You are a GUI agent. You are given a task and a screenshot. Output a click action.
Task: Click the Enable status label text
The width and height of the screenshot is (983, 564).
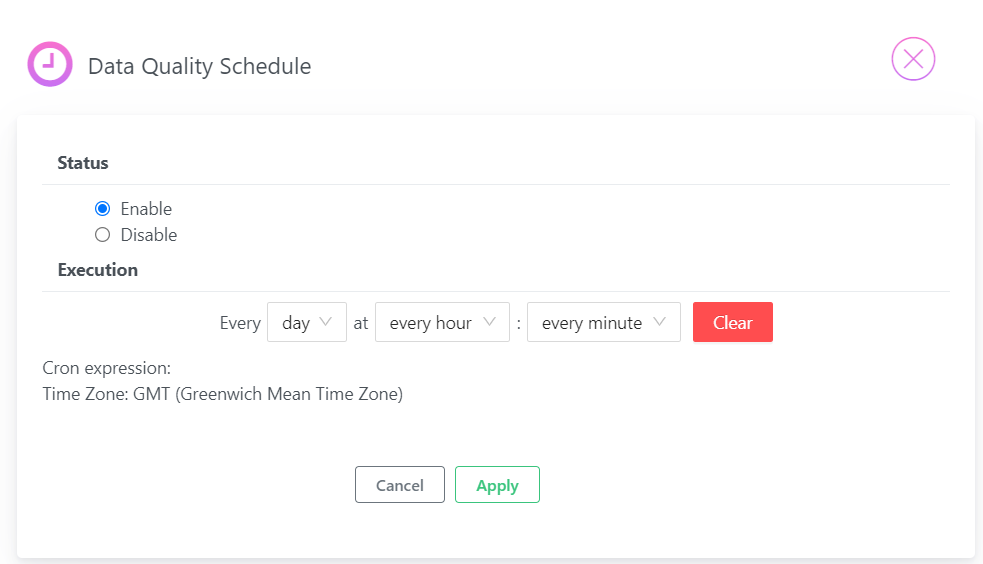(146, 208)
